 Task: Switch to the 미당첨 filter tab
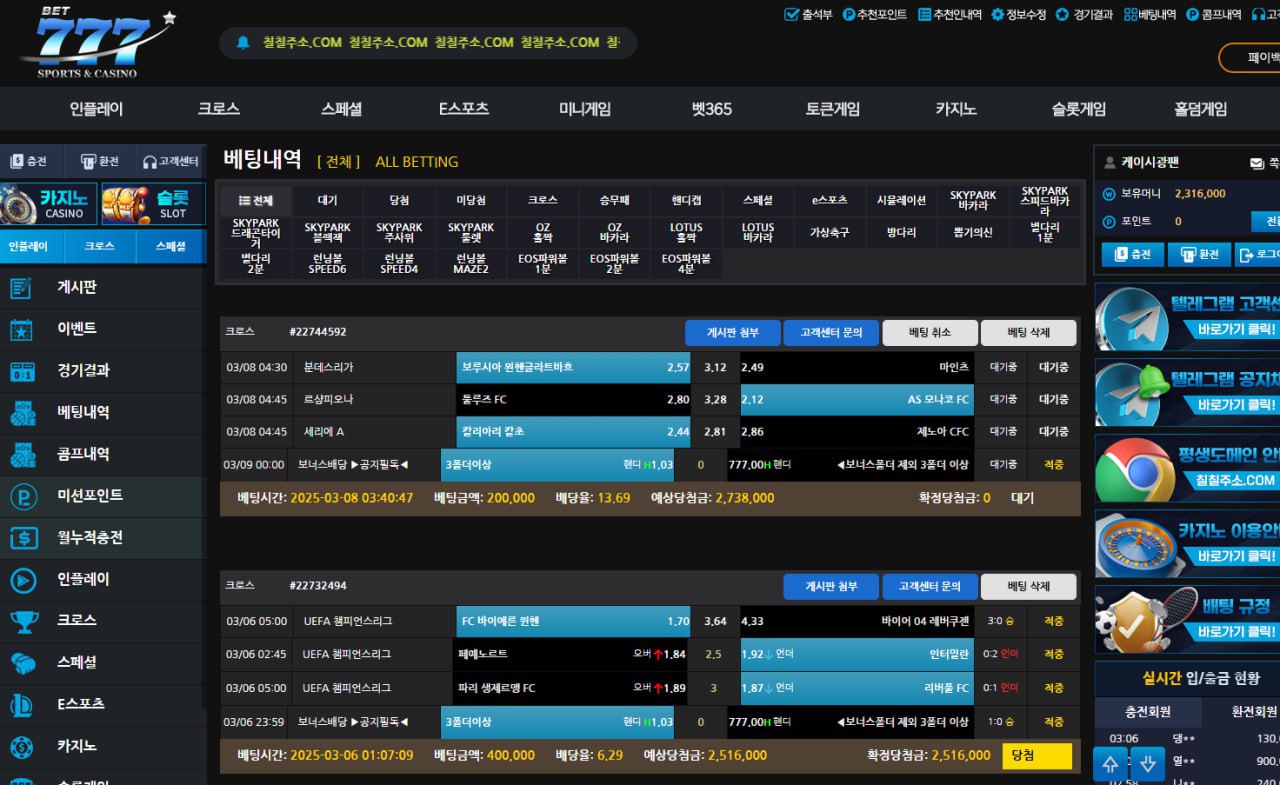point(471,200)
